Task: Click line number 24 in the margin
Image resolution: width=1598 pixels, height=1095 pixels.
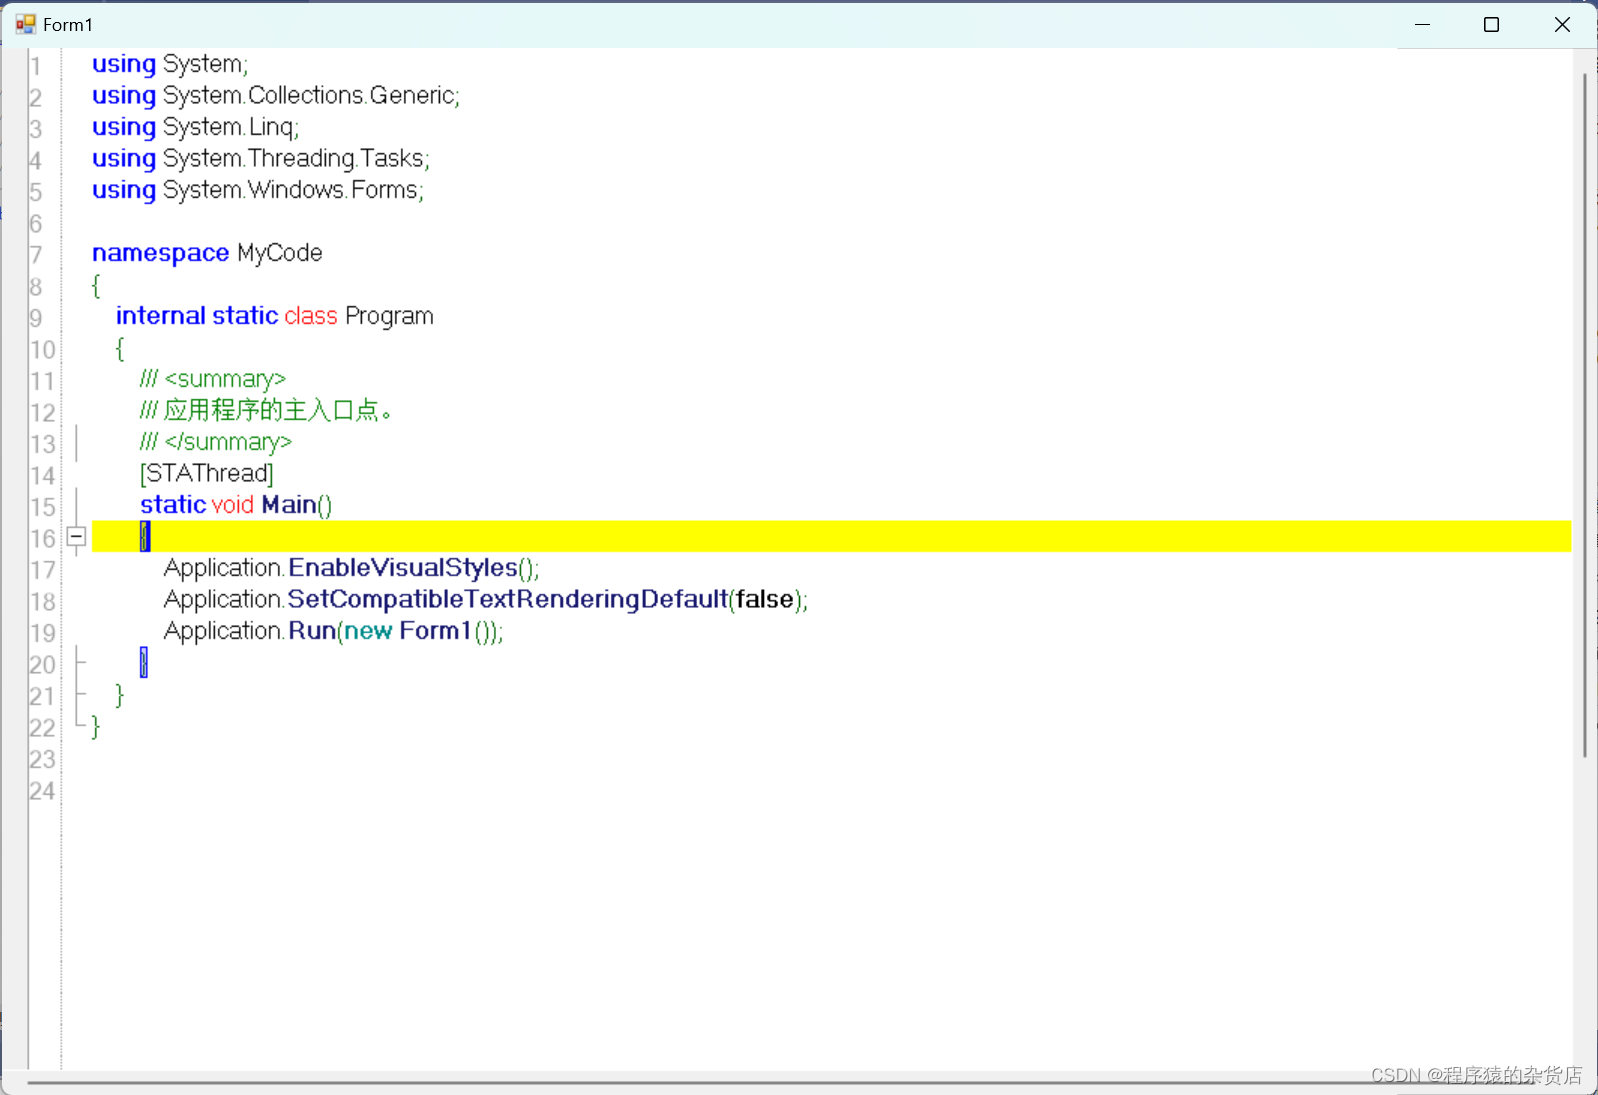Action: (42, 791)
